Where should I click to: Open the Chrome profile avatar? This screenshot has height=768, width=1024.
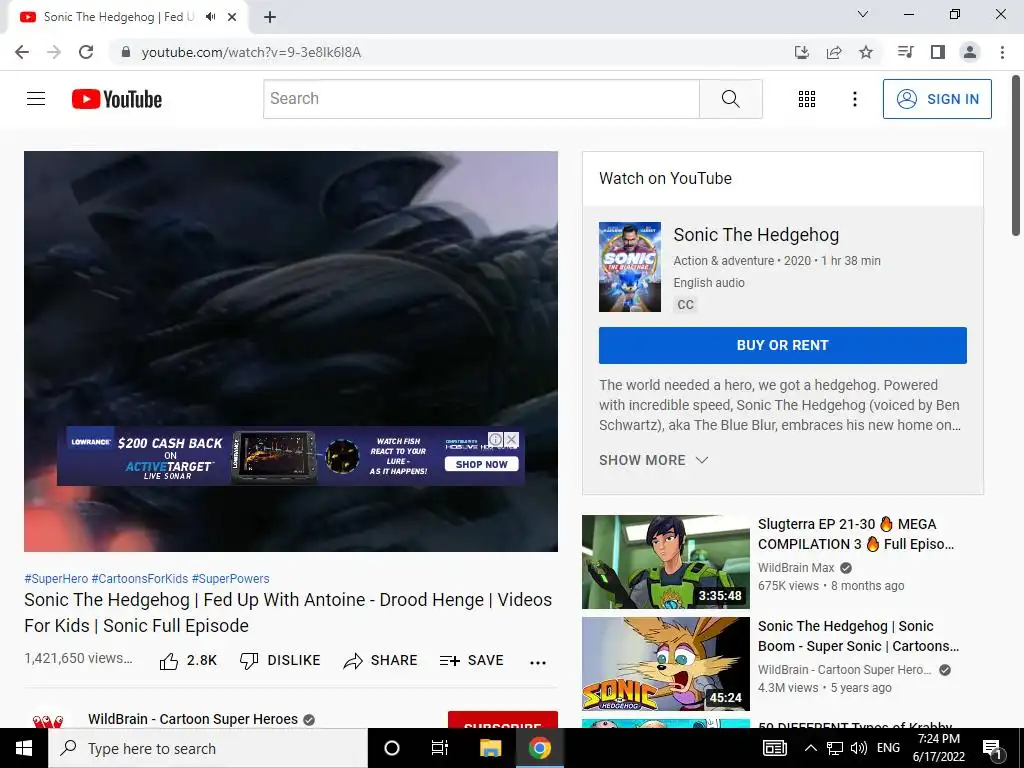pos(970,52)
